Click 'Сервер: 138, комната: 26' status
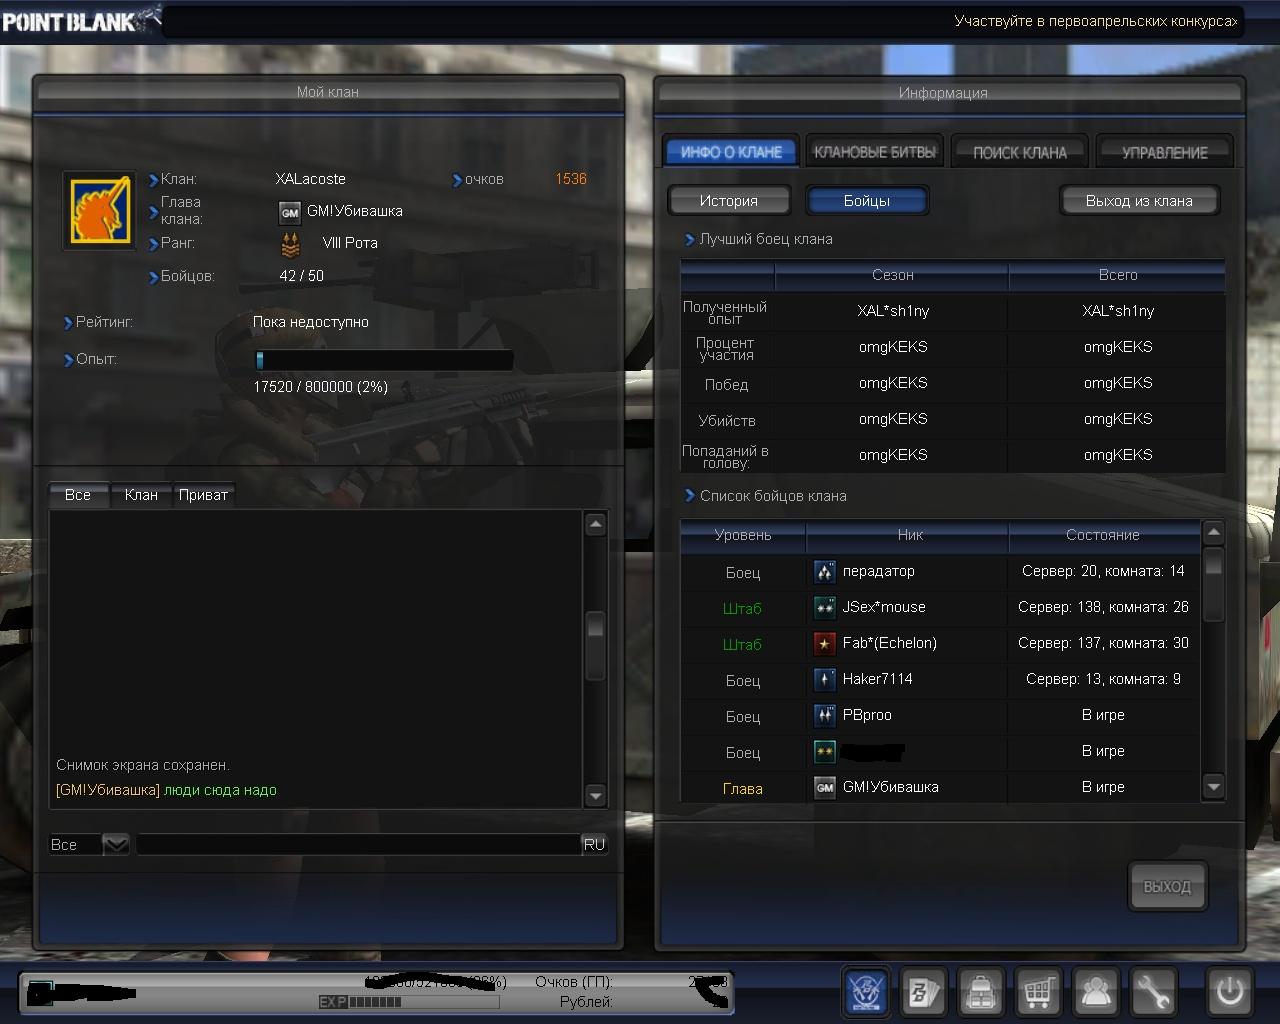The image size is (1280, 1024). [1103, 607]
